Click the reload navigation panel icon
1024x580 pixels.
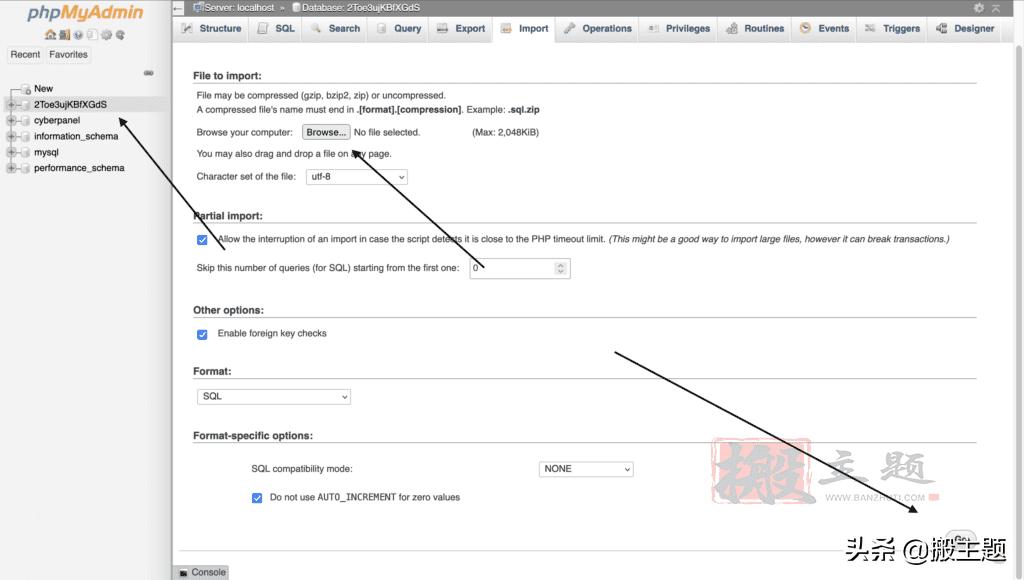tap(120, 35)
